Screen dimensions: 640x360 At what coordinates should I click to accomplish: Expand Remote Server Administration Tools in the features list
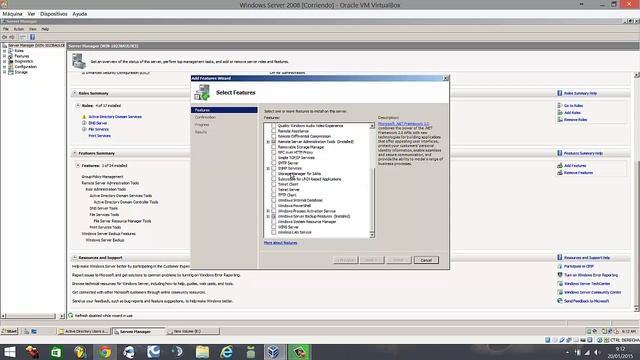pyautogui.click(x=268, y=142)
